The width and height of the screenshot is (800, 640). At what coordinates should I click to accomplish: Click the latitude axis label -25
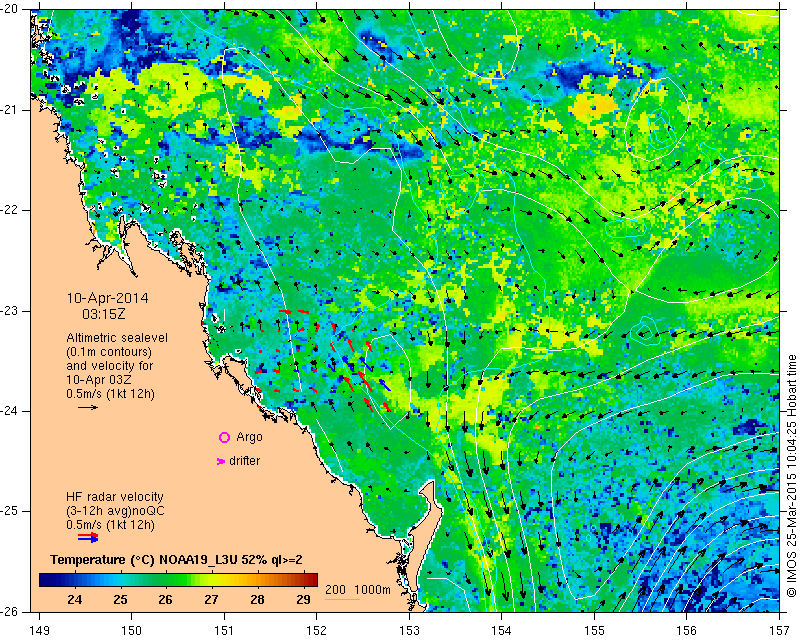10,511
